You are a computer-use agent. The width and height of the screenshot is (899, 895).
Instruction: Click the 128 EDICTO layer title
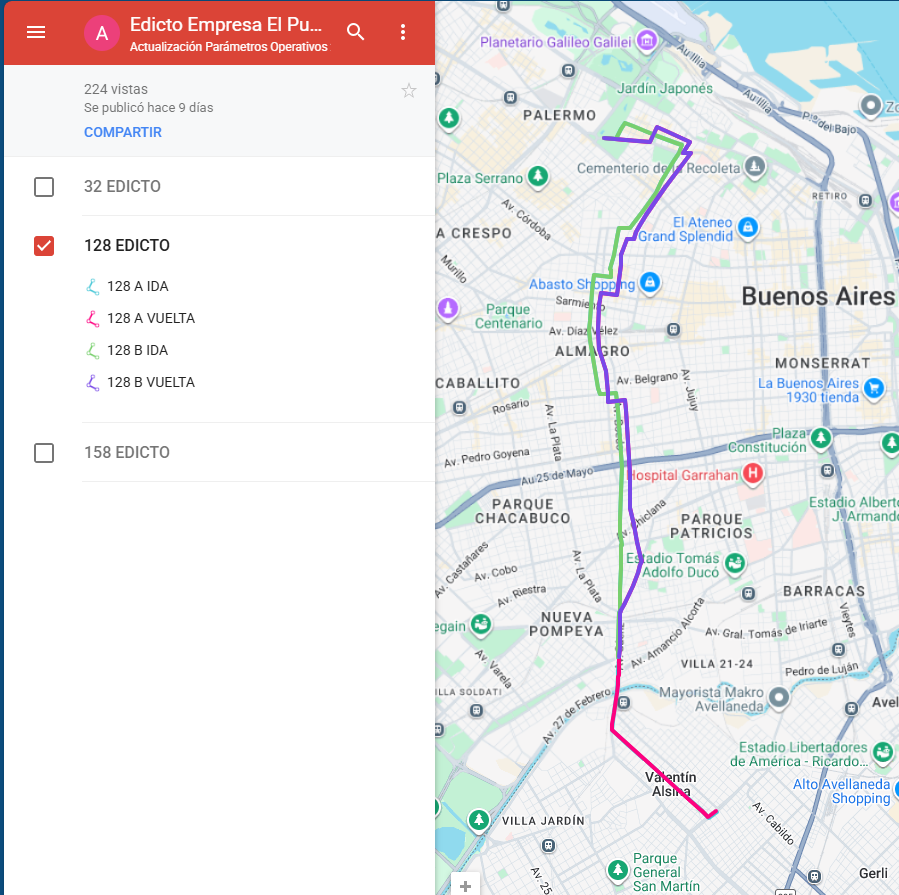click(x=127, y=245)
